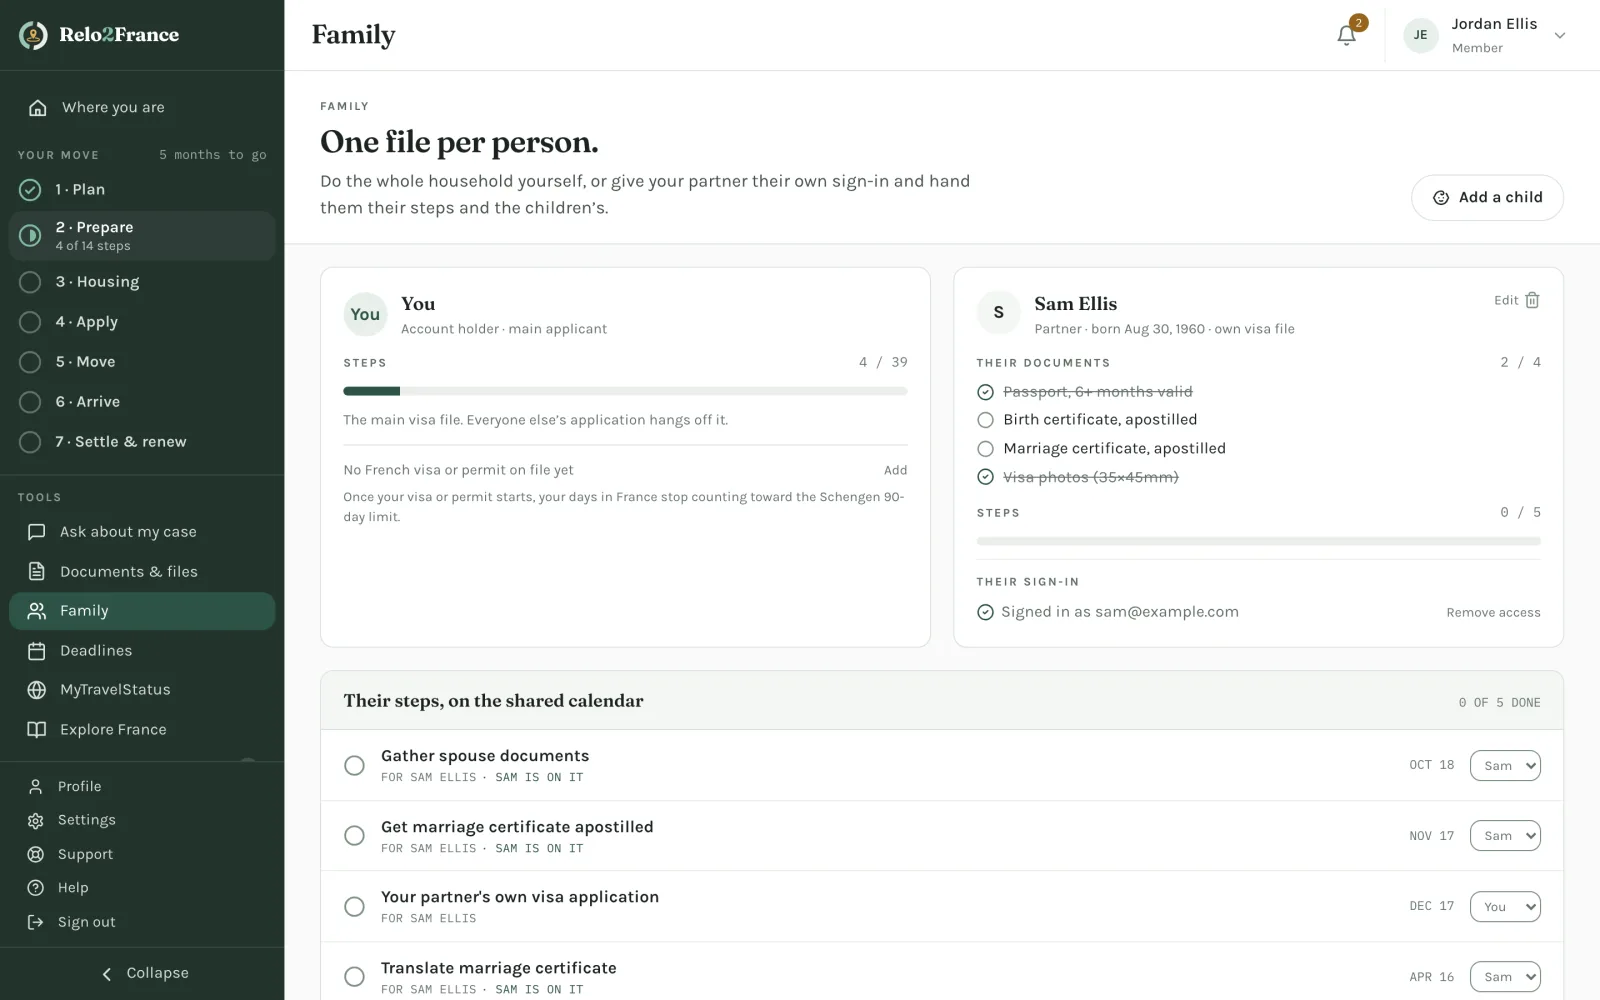Image resolution: width=1600 pixels, height=1000 pixels.
Task: Click You steps progress bar
Action: point(625,391)
